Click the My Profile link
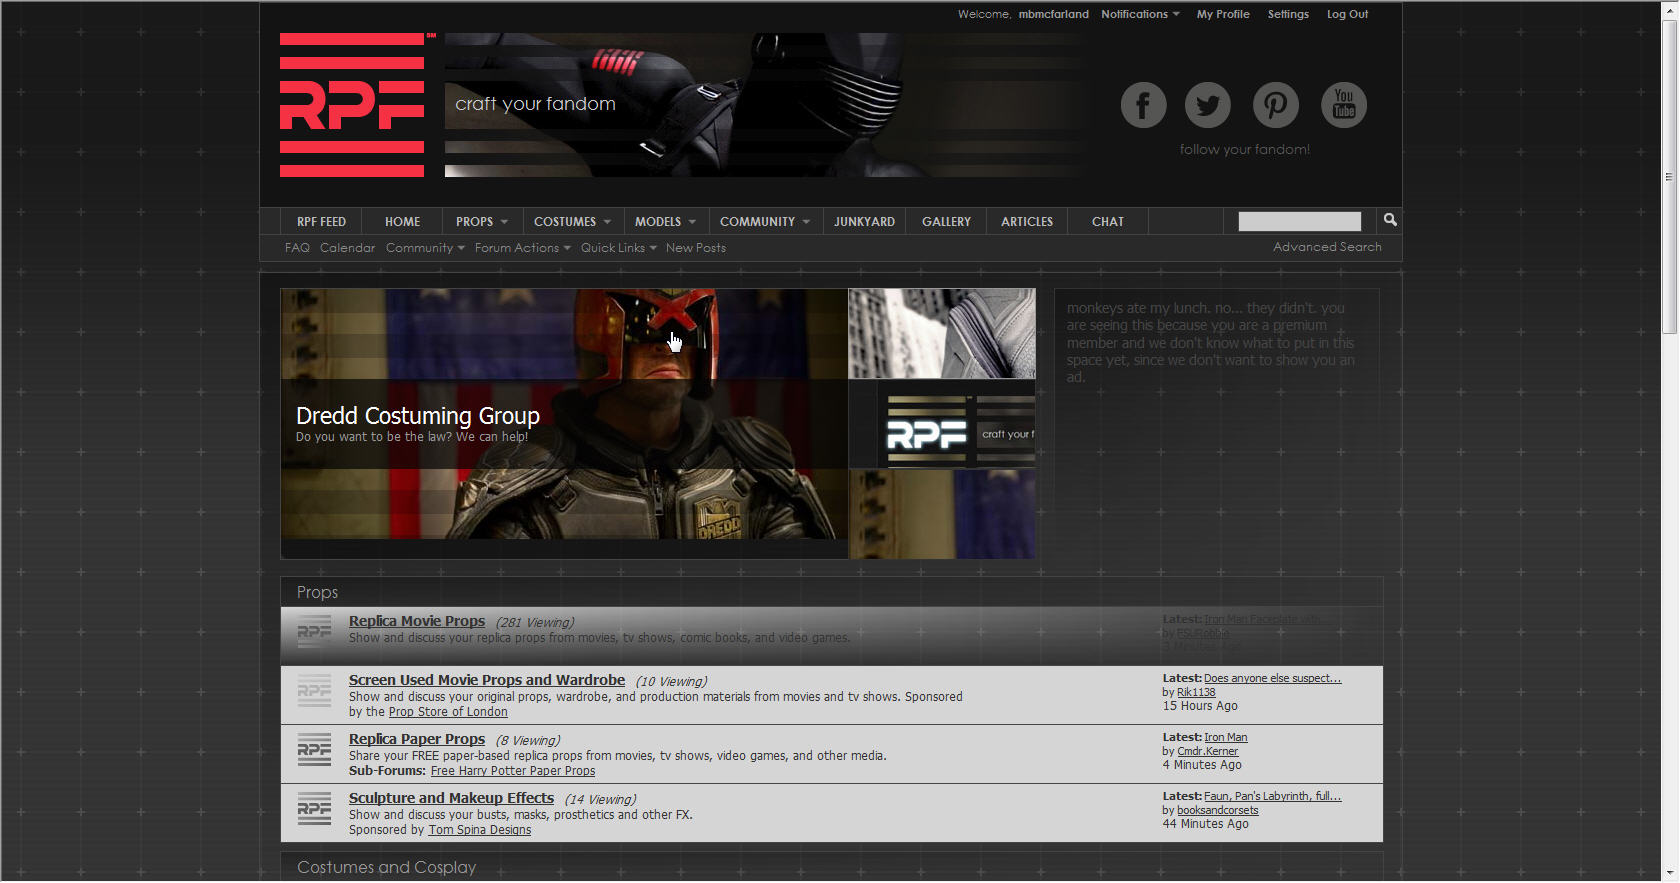Viewport: 1680px width, 883px height. pyautogui.click(x=1223, y=14)
